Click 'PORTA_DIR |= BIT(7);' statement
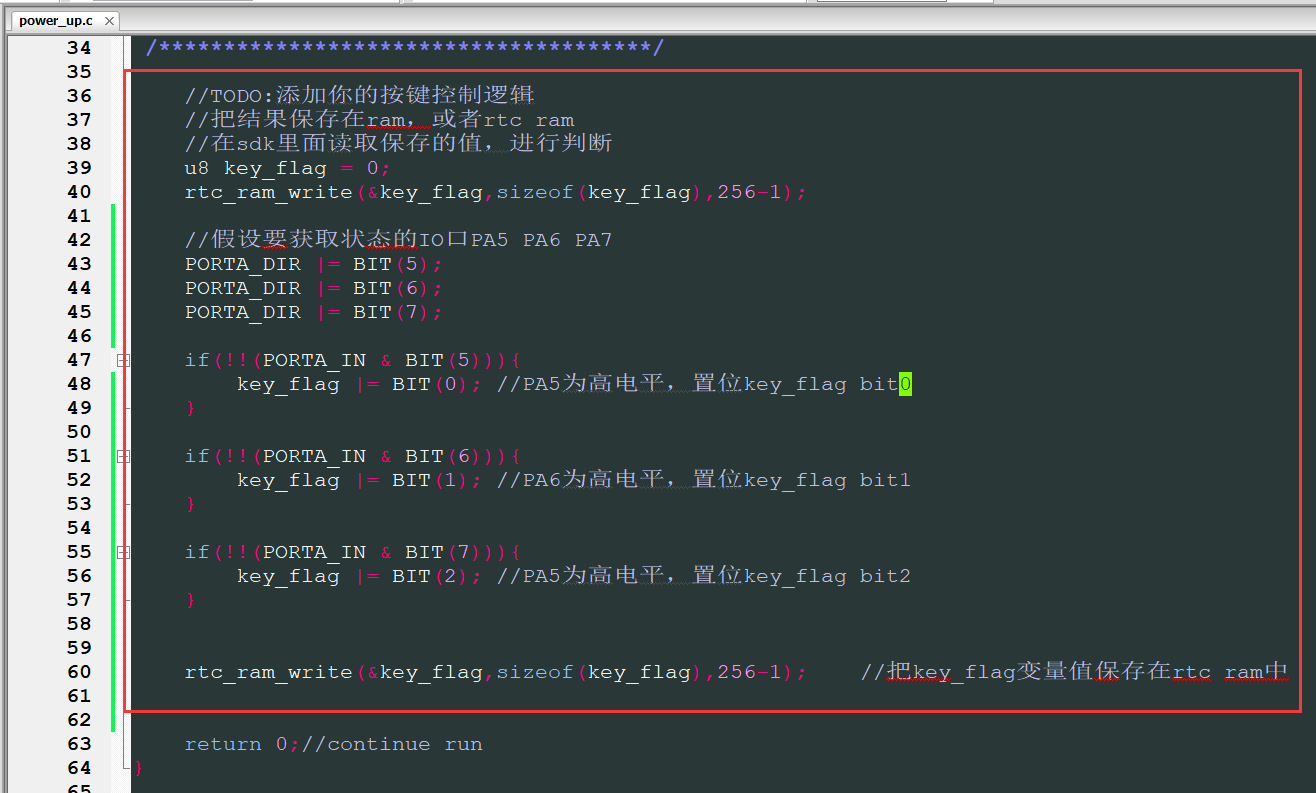This screenshot has width=1316, height=793. pyautogui.click(x=313, y=312)
